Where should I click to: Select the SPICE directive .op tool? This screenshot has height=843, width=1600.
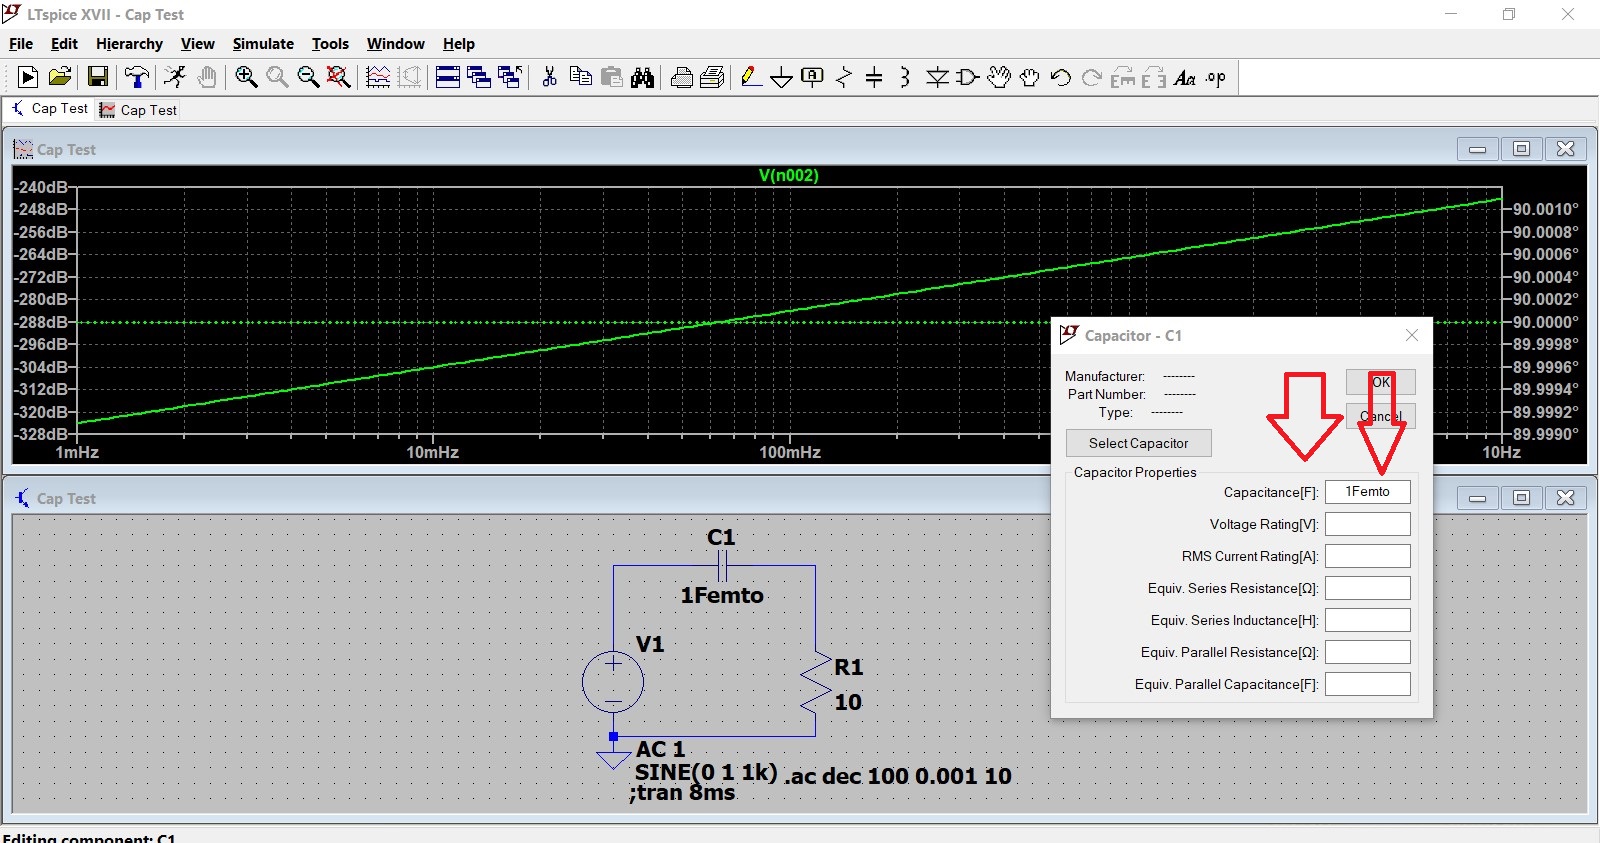coord(1216,77)
